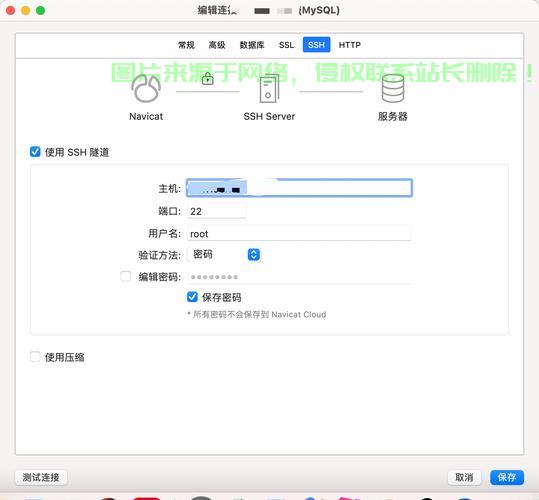Click the masked password field
This screenshot has height=500, width=539.
click(x=299, y=277)
